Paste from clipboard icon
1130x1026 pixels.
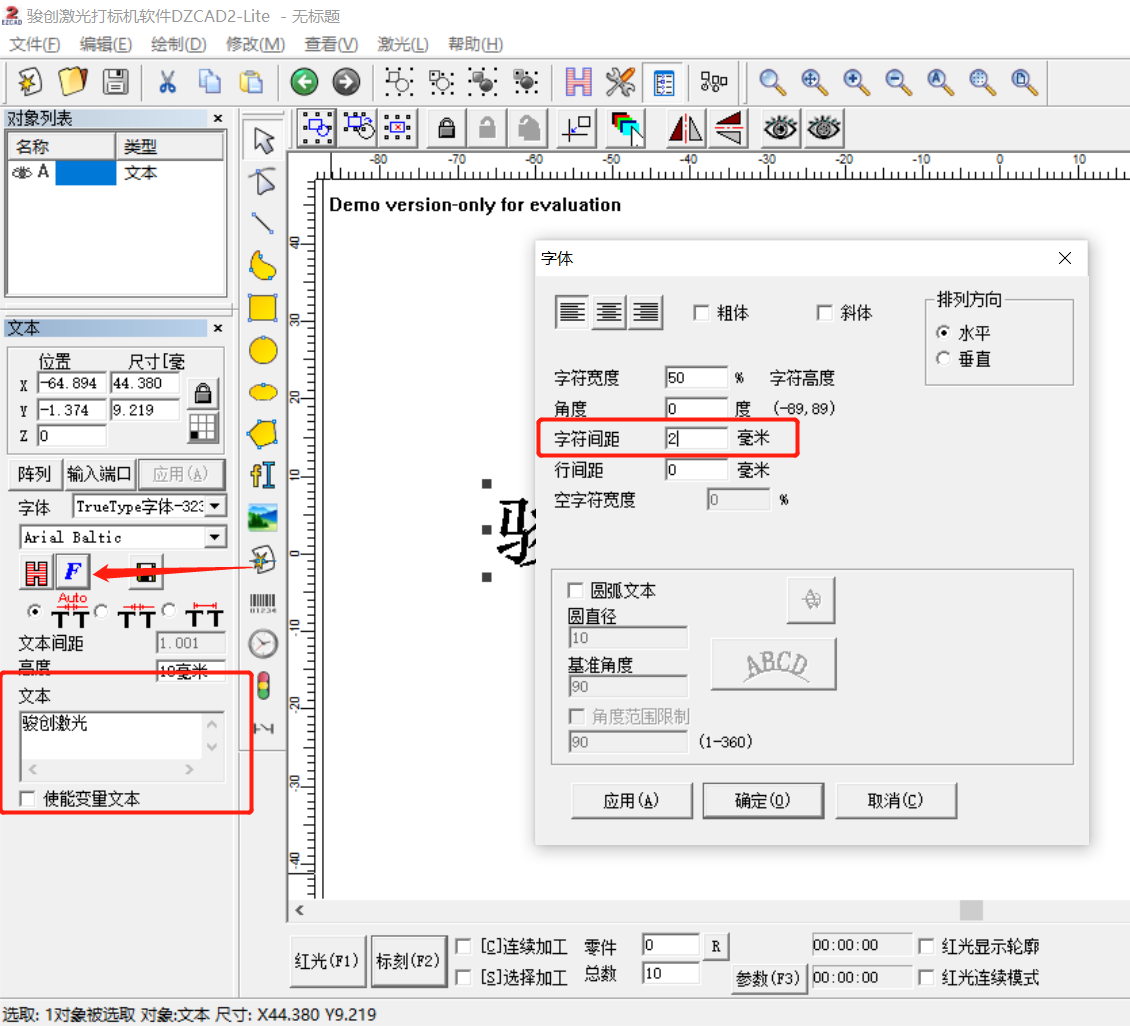252,81
